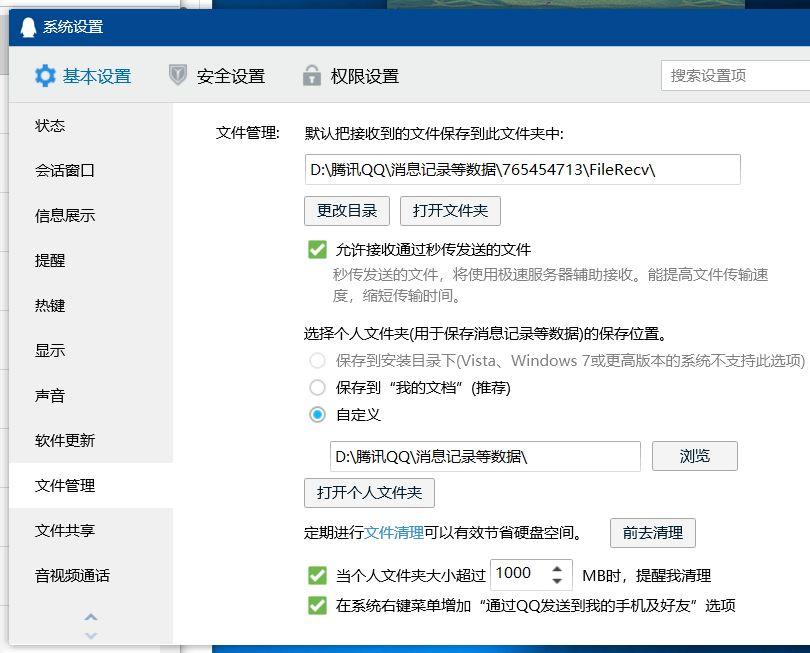Click the sidebar scroll-down chevron
Screen dimensions: 810x653
[91, 635]
